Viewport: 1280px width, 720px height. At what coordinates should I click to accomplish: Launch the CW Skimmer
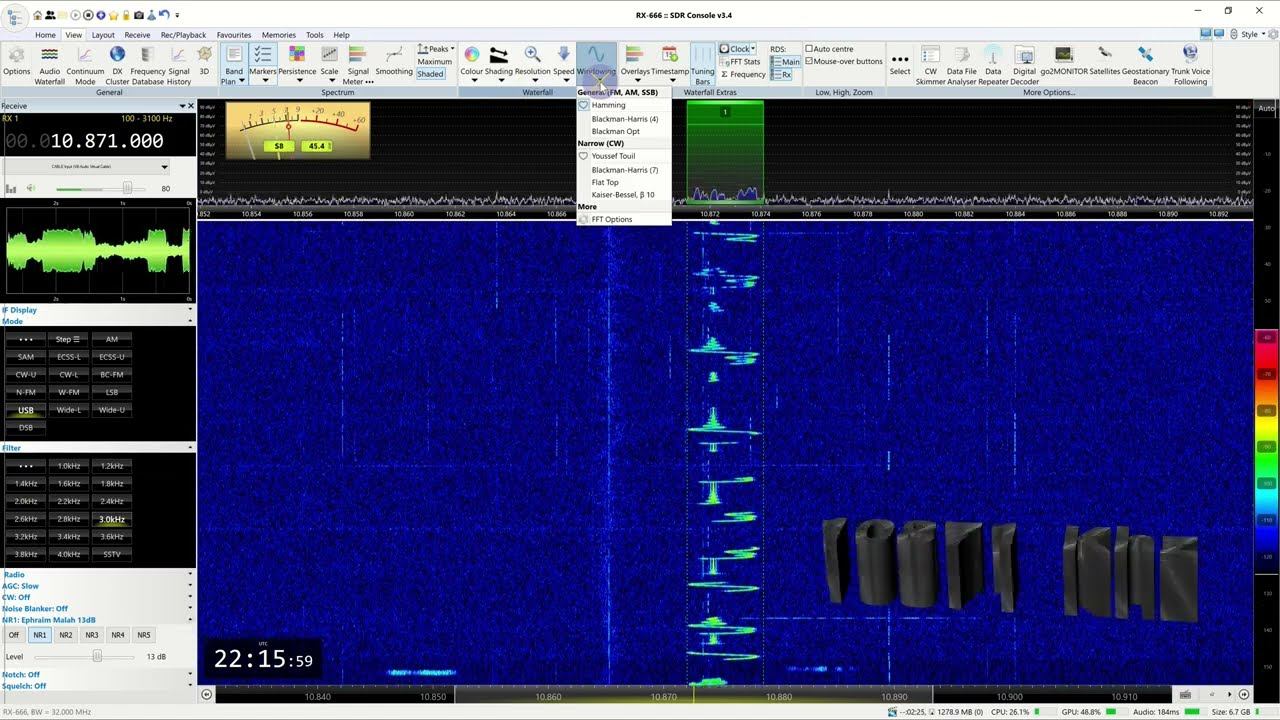(x=930, y=62)
